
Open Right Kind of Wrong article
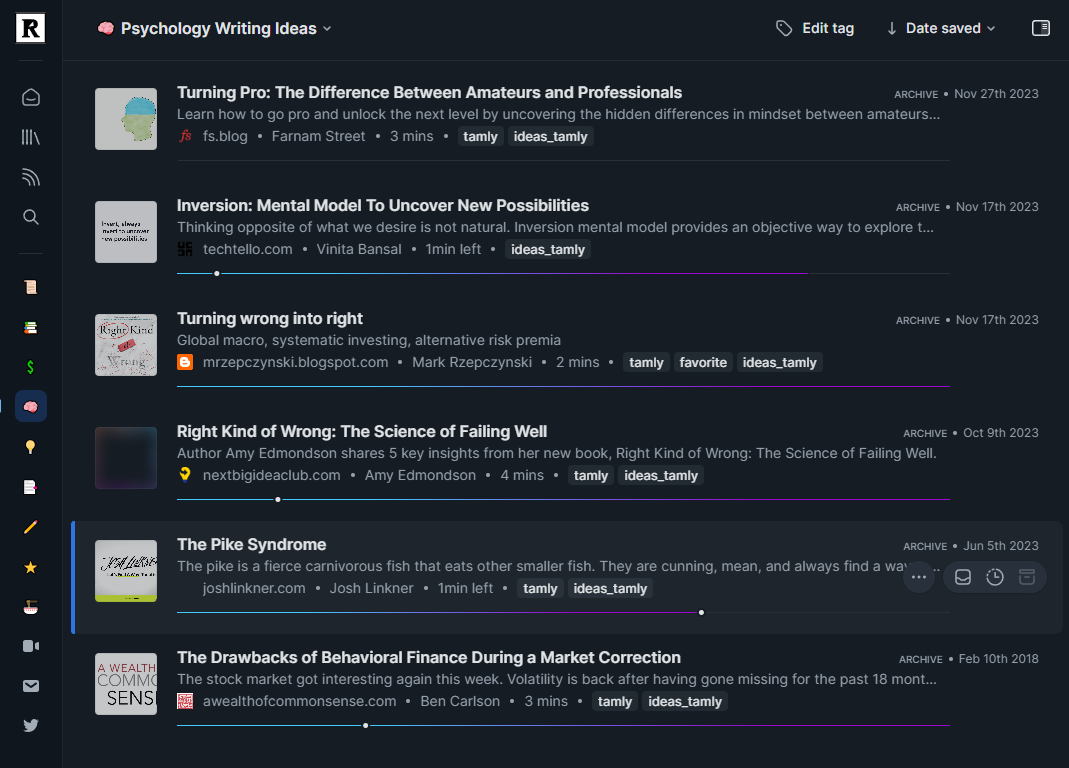361,432
